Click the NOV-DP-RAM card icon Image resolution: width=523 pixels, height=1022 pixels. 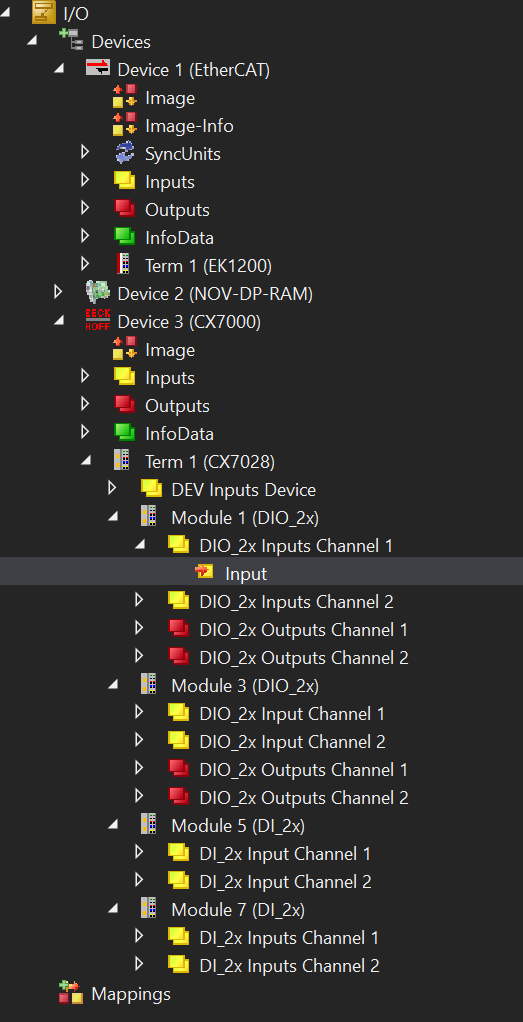(x=97, y=293)
